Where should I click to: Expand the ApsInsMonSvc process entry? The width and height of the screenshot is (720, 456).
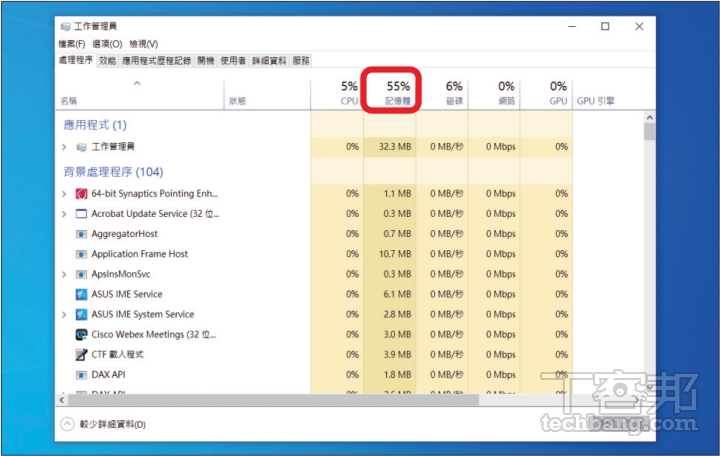tap(65, 274)
